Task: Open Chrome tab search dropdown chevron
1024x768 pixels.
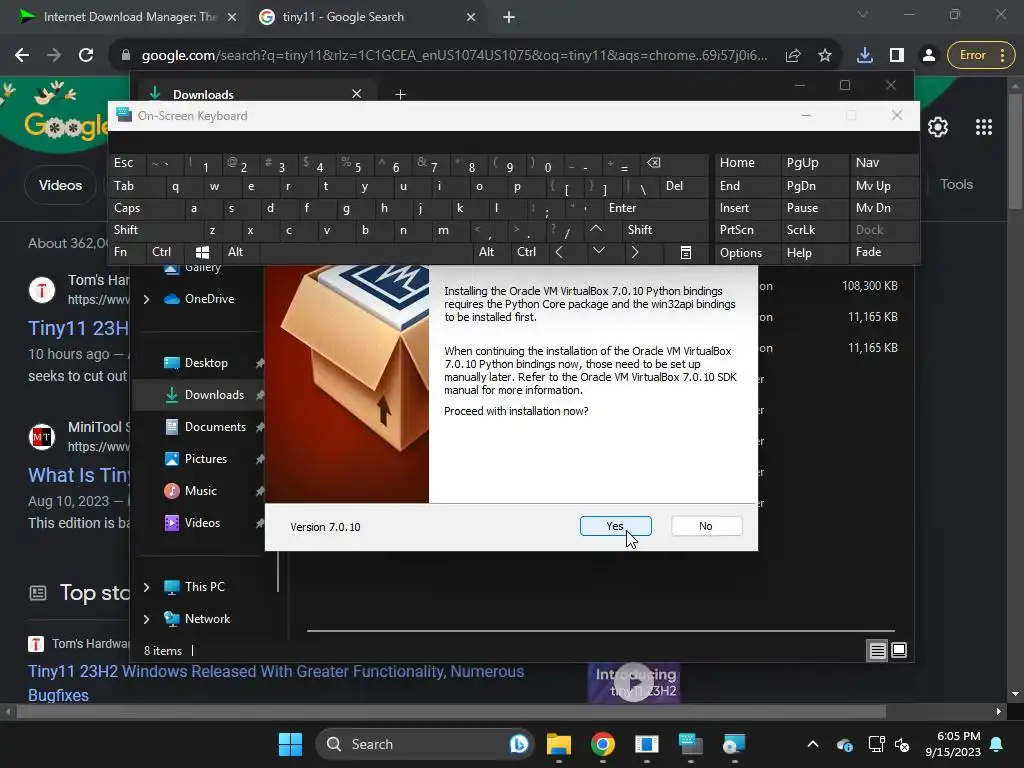Action: [863, 14]
